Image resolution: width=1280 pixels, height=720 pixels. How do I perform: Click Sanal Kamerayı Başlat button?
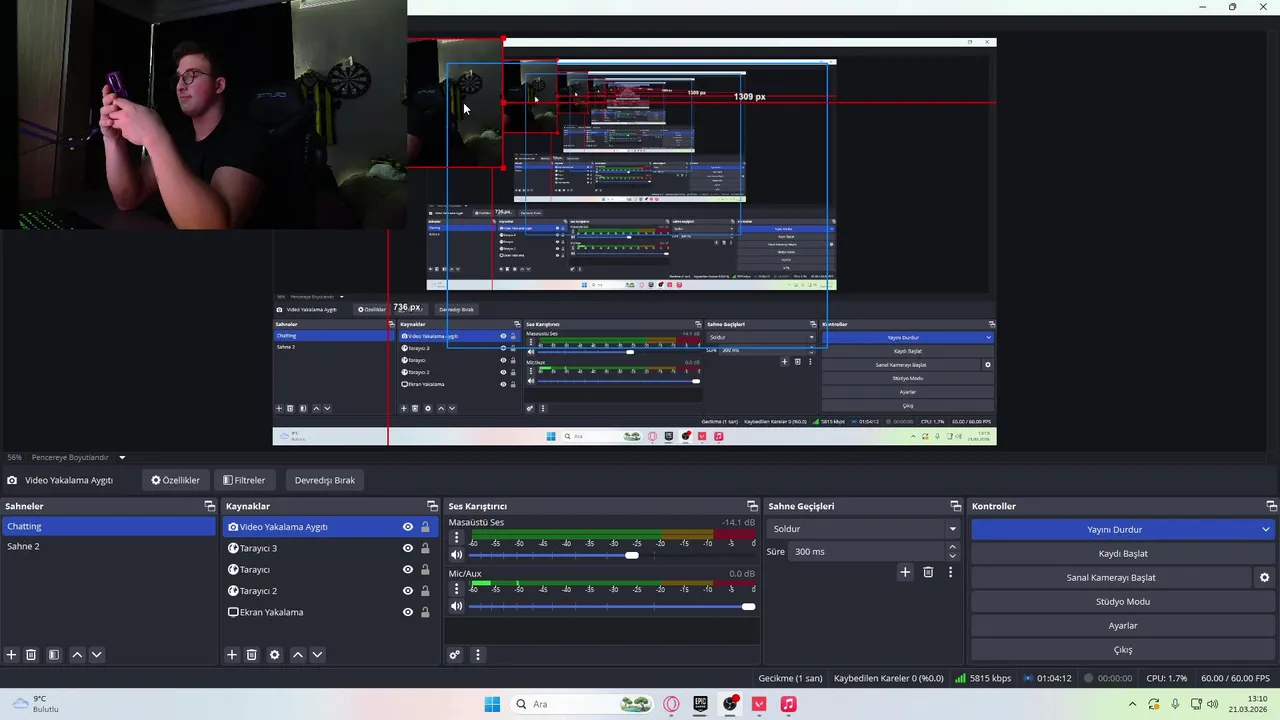(1111, 577)
